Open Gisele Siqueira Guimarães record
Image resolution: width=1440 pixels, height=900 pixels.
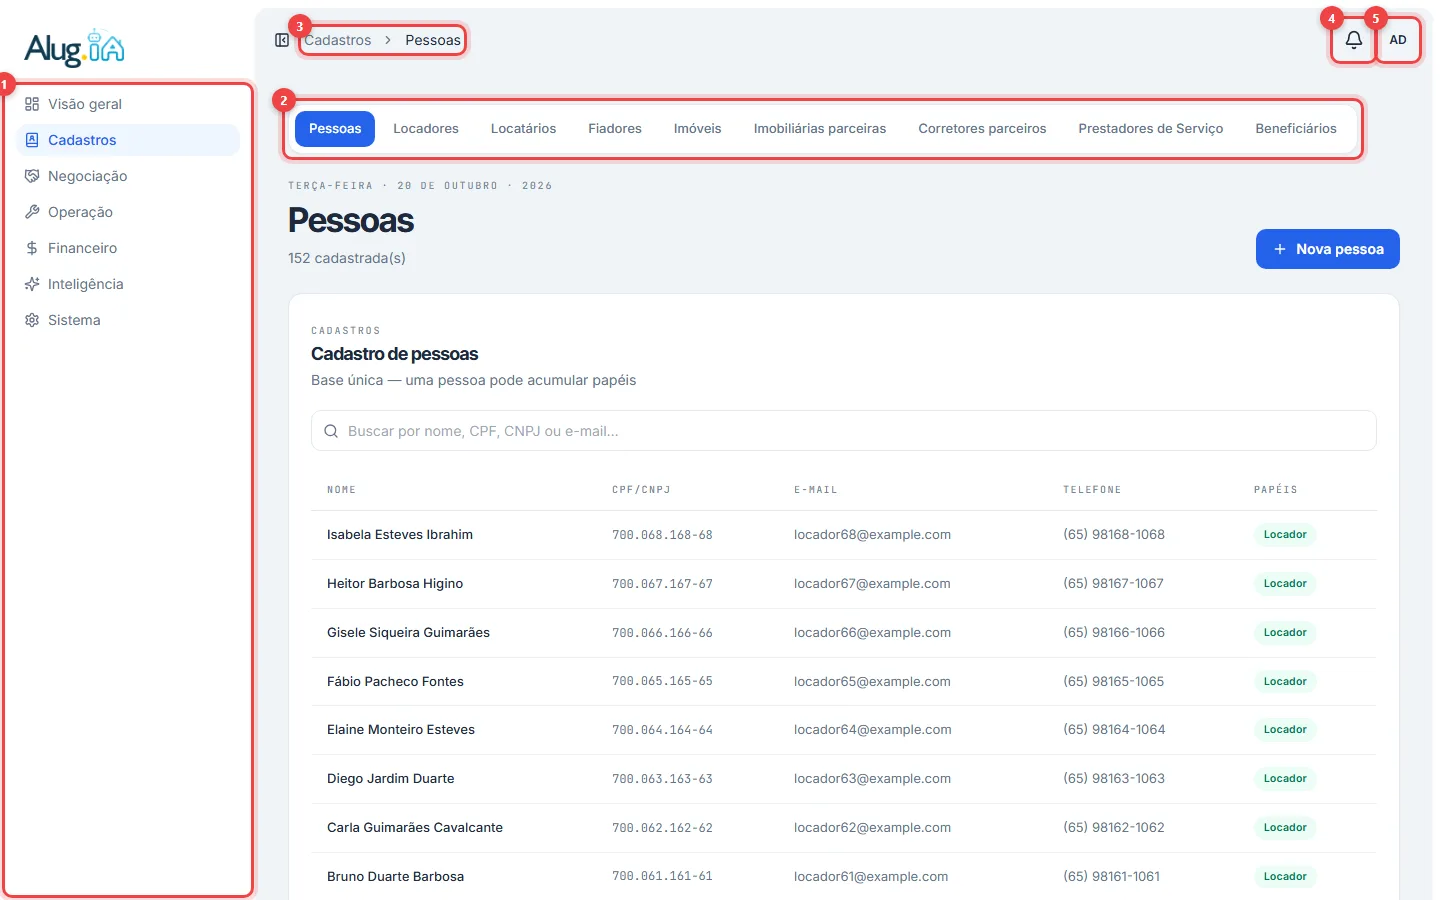click(x=844, y=633)
